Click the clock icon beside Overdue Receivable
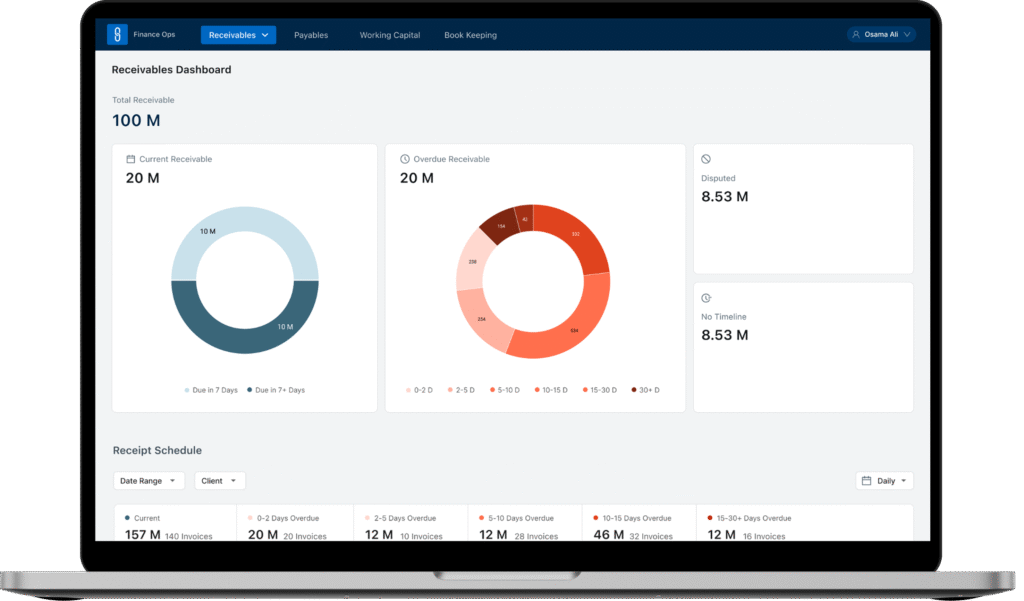The height and width of the screenshot is (601, 1024). pyautogui.click(x=404, y=159)
